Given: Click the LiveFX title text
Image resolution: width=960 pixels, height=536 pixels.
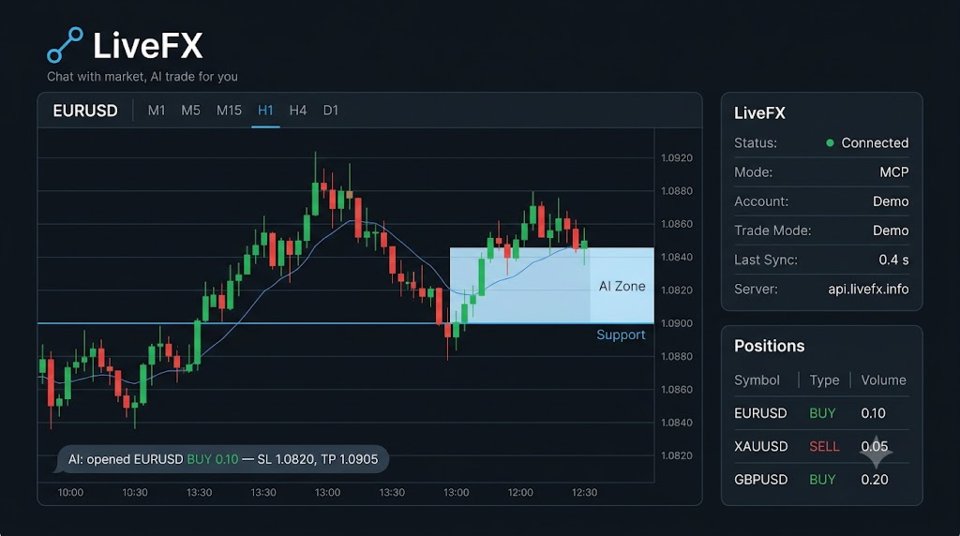Looking at the screenshot, I should (x=148, y=45).
